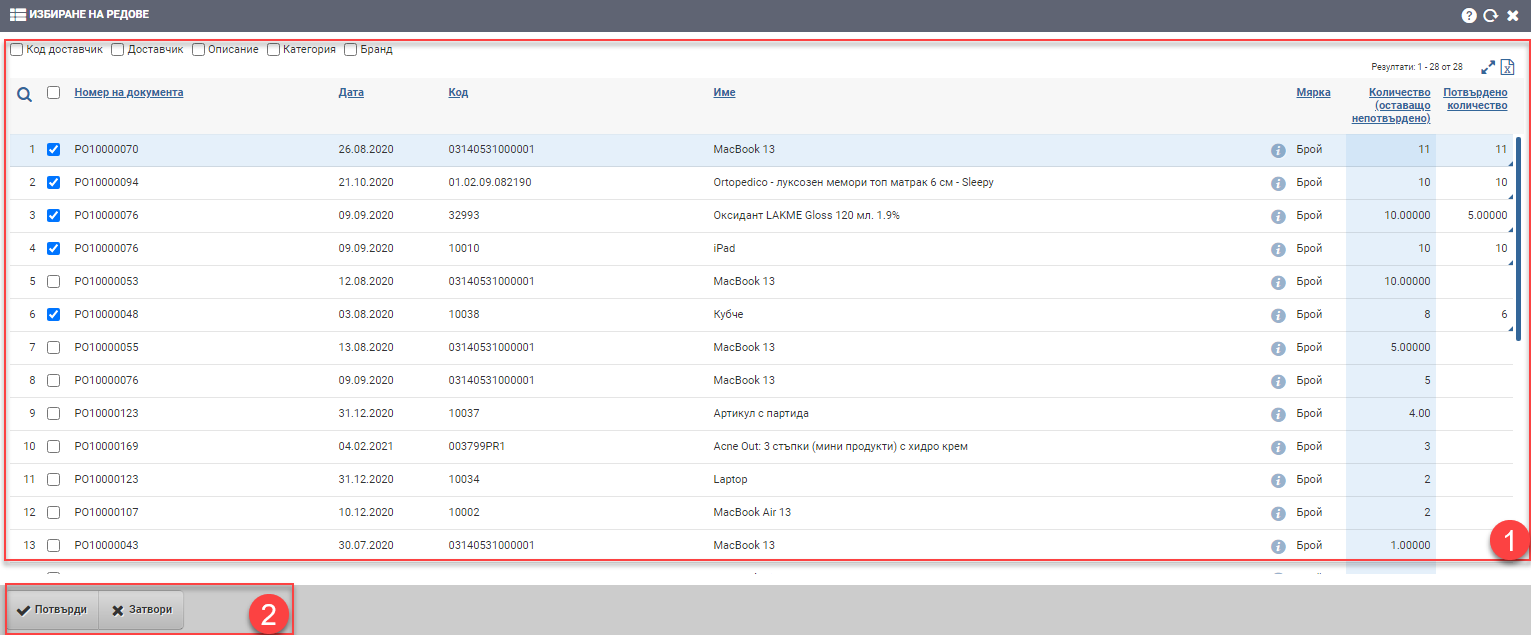Open info icon for Кубче row

(1278, 315)
